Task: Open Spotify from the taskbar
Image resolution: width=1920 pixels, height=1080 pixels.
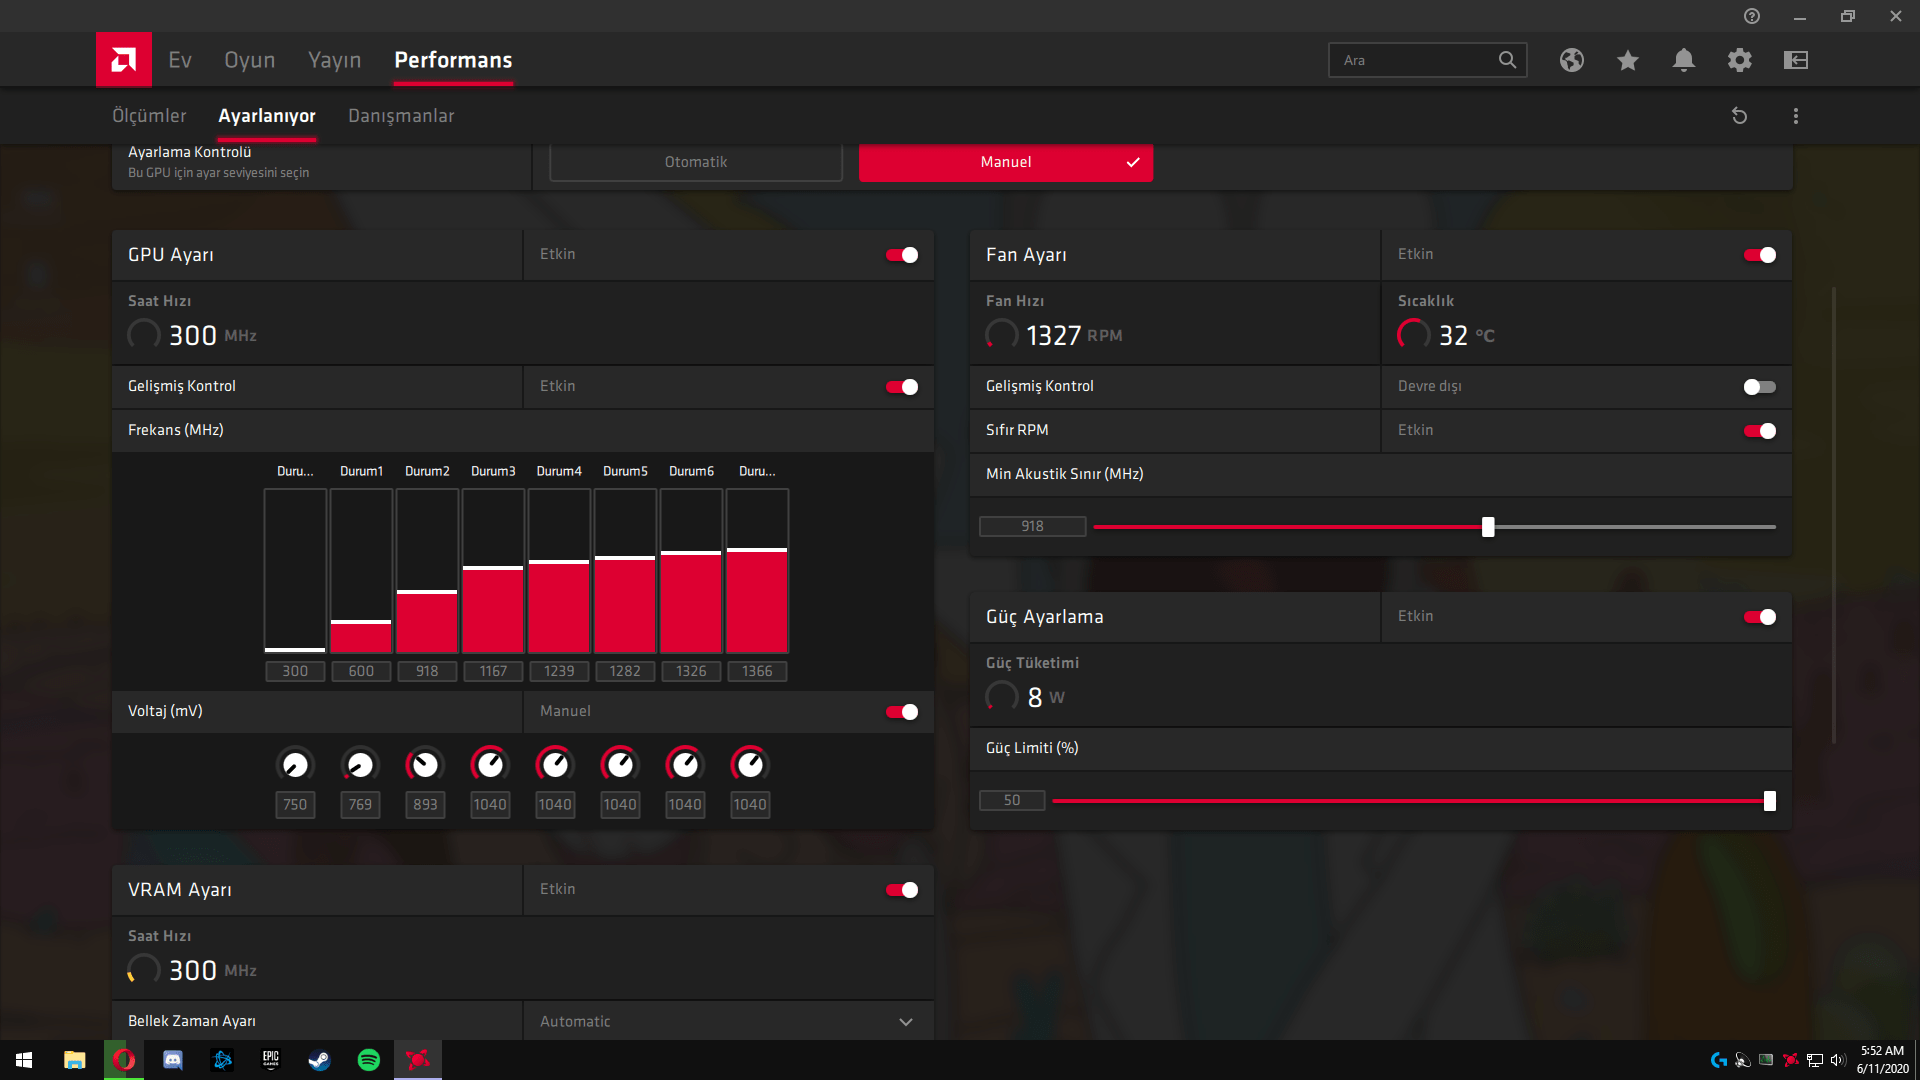Action: click(368, 1060)
